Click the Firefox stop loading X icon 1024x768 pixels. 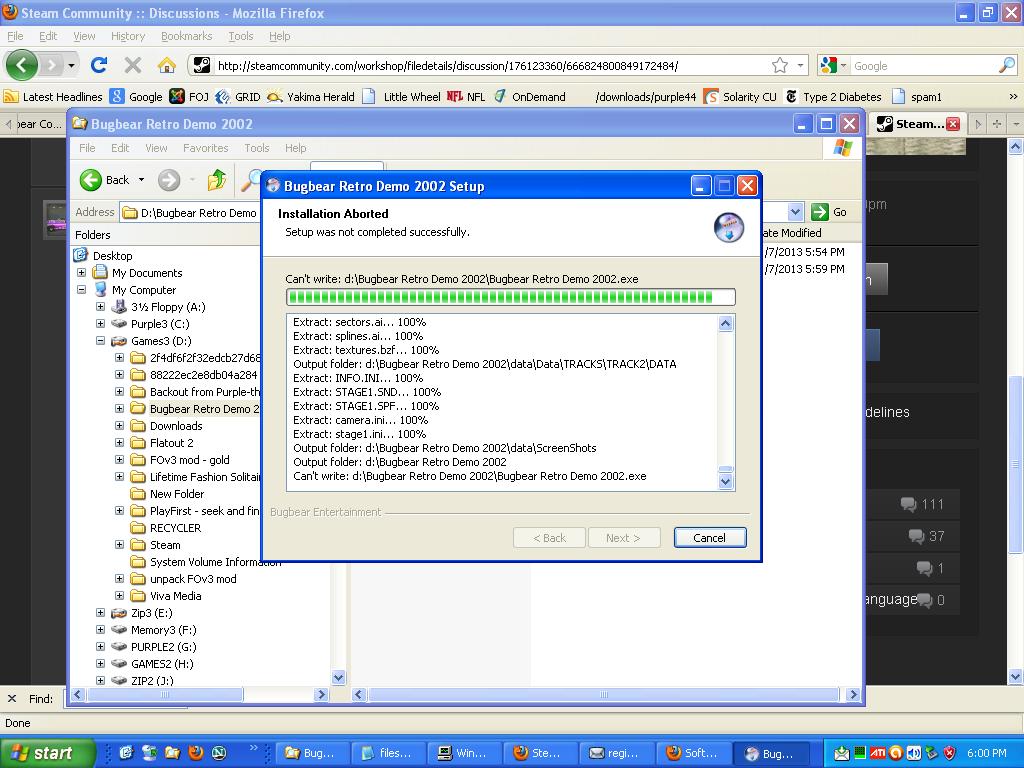point(133,65)
